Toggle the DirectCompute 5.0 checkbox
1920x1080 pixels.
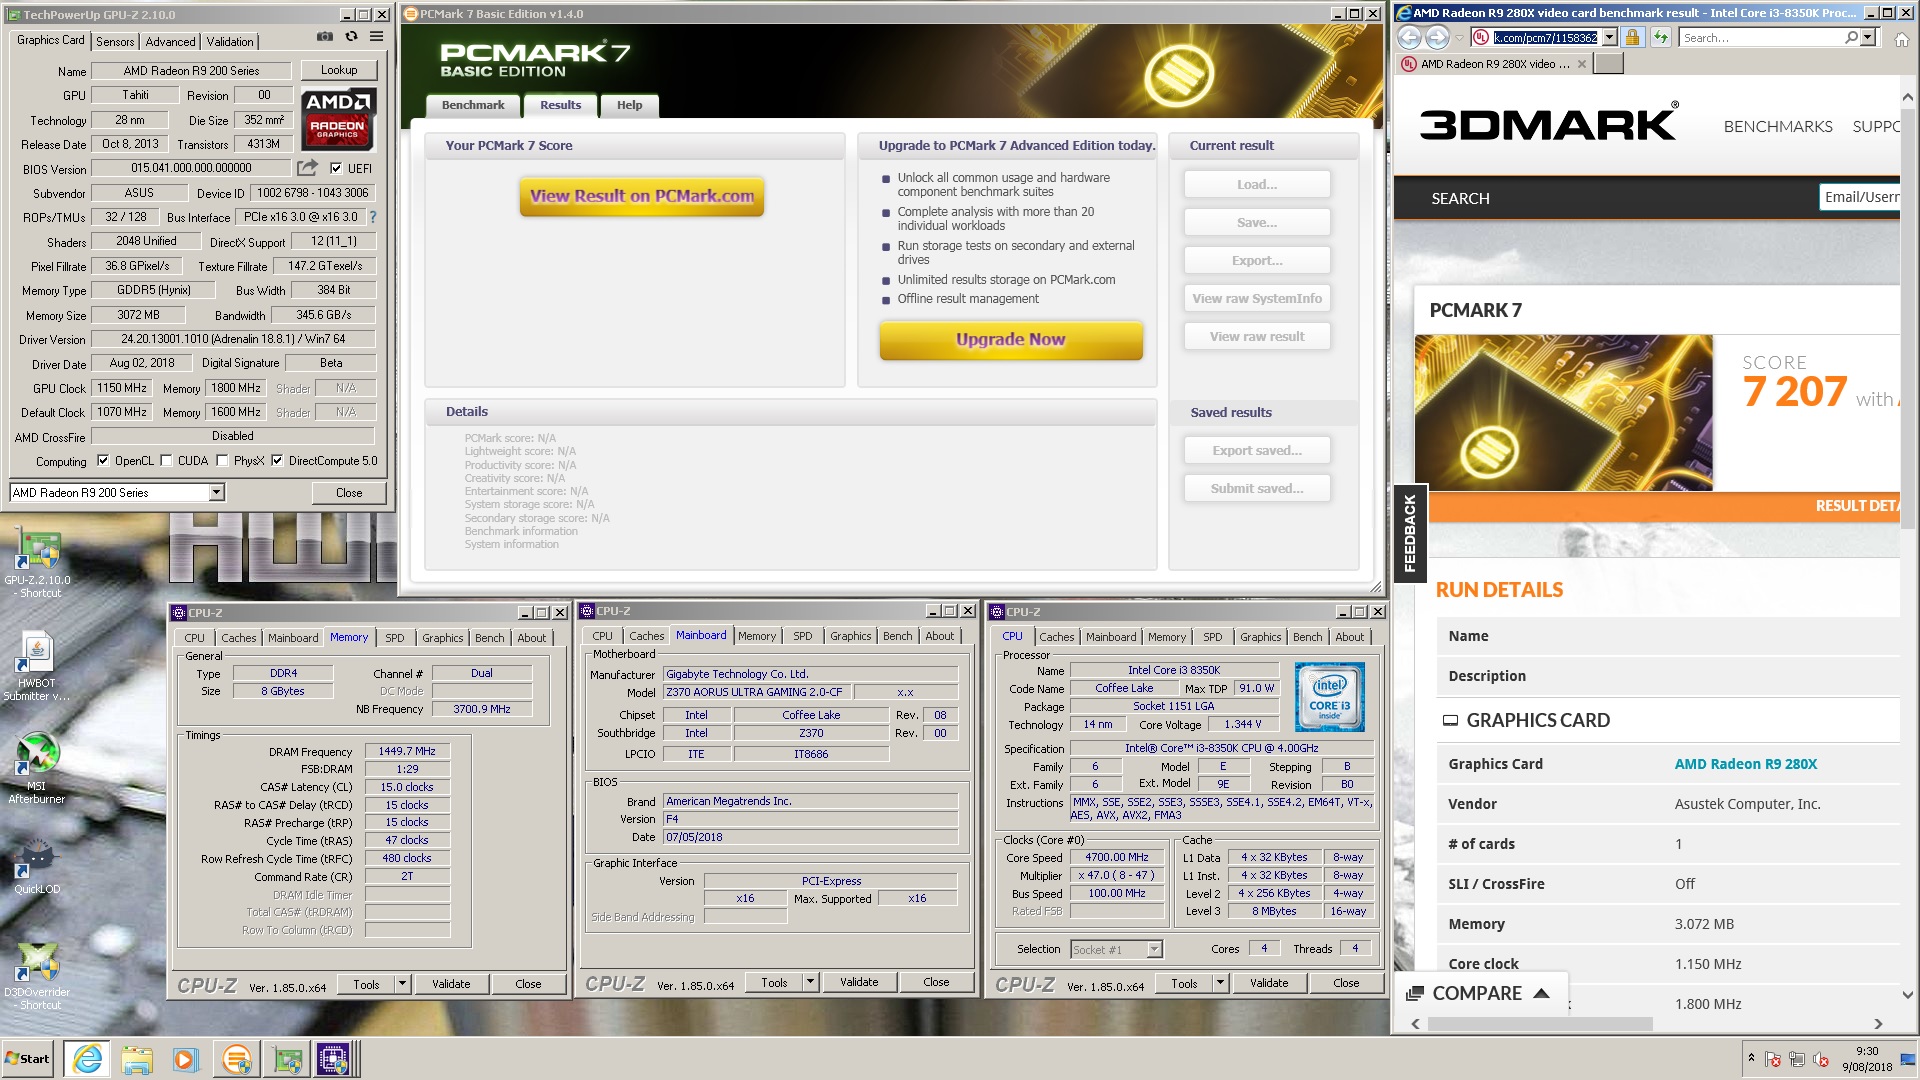[x=277, y=461]
